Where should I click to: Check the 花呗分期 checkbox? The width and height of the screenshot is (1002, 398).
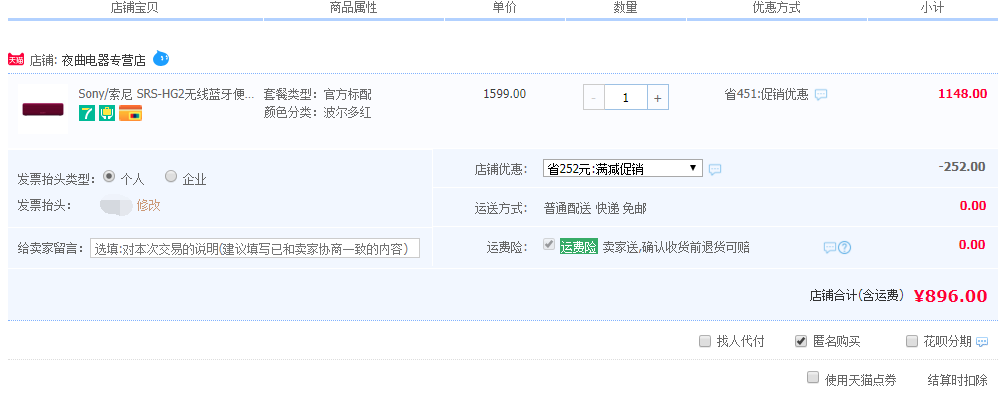[x=912, y=341]
